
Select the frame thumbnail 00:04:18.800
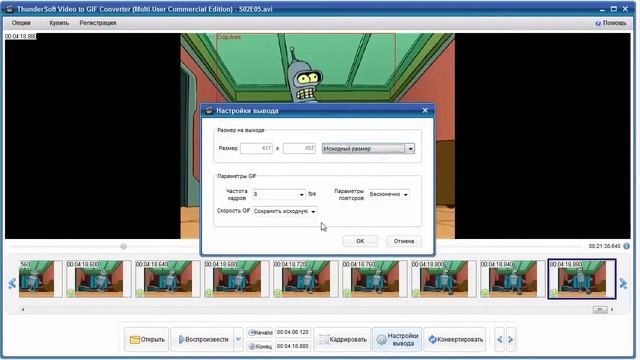pos(443,279)
